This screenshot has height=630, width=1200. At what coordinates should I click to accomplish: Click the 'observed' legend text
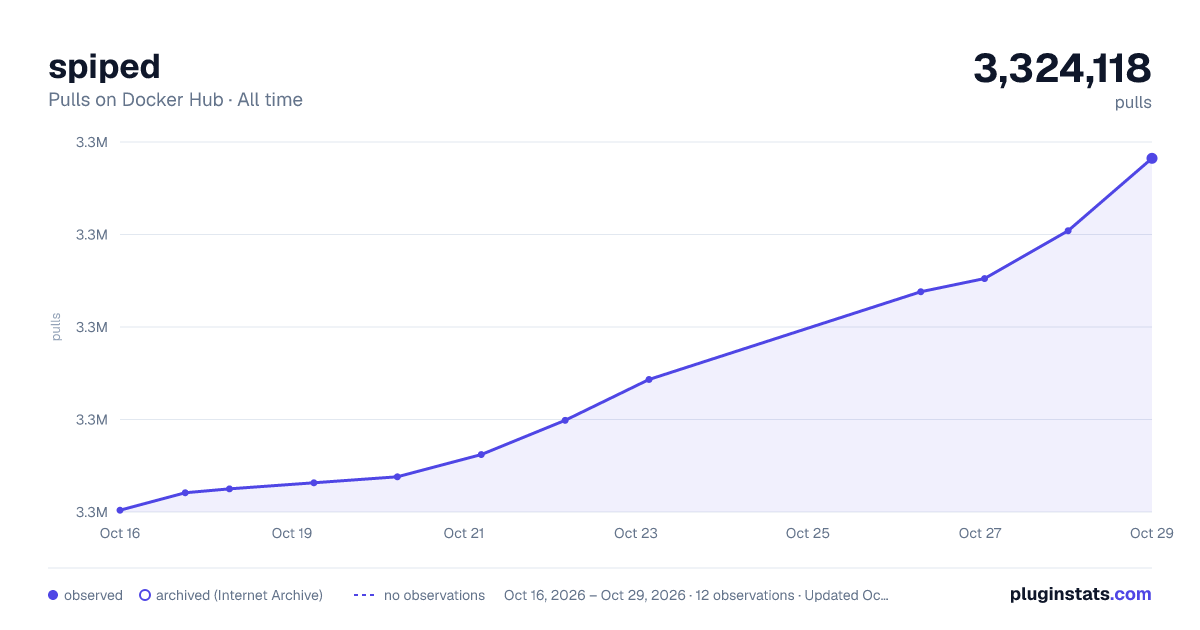click(93, 595)
